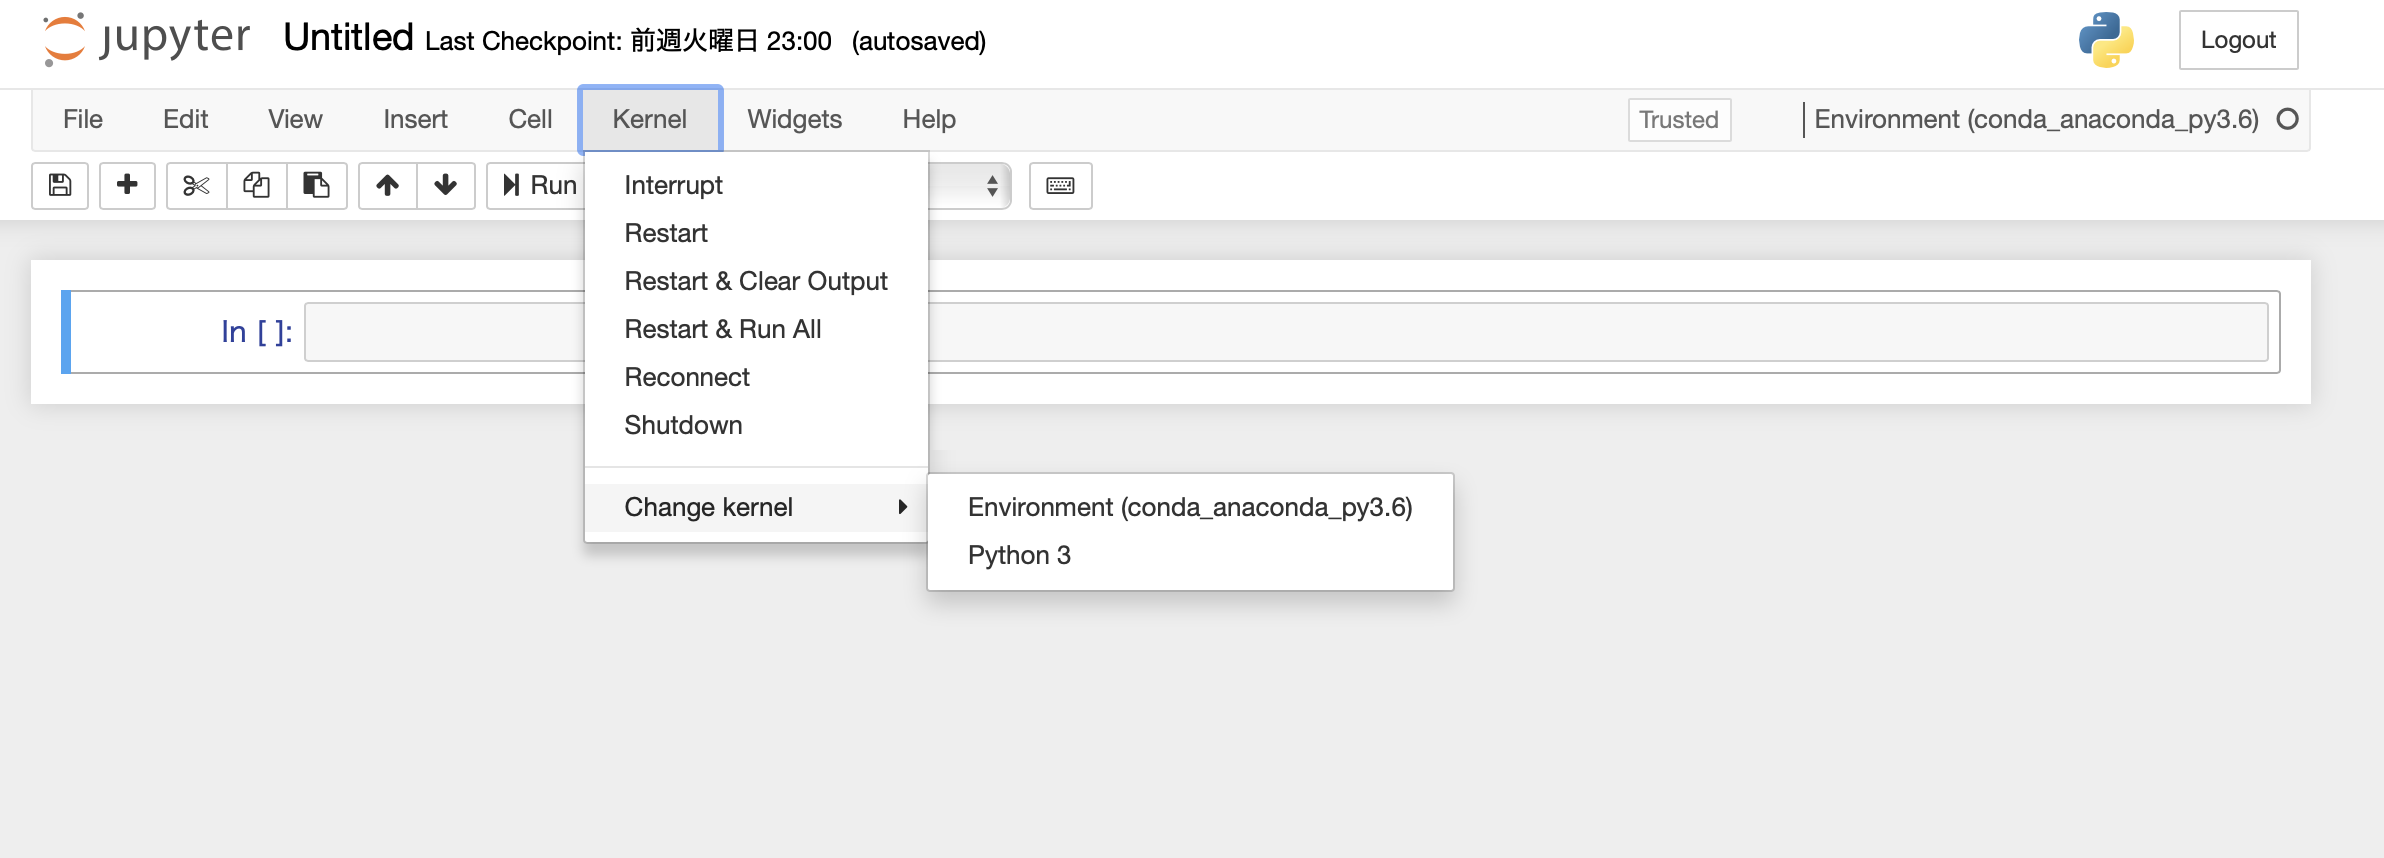This screenshot has height=858, width=2384.
Task: Click the Logout button
Action: [x=2238, y=40]
